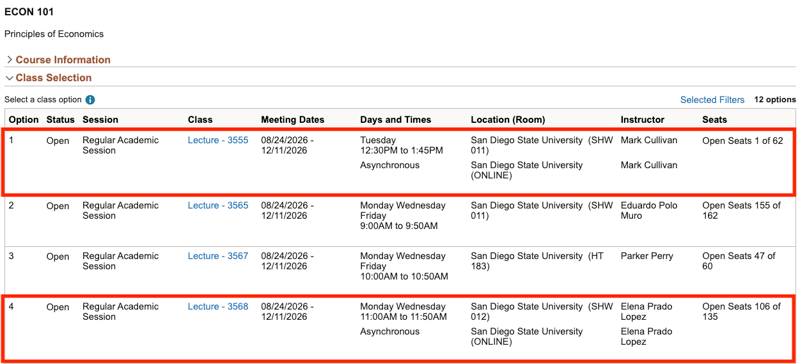Viewport: 800px width, 364px height.
Task: Click Open Seats 1 of 62
Action: point(742,140)
